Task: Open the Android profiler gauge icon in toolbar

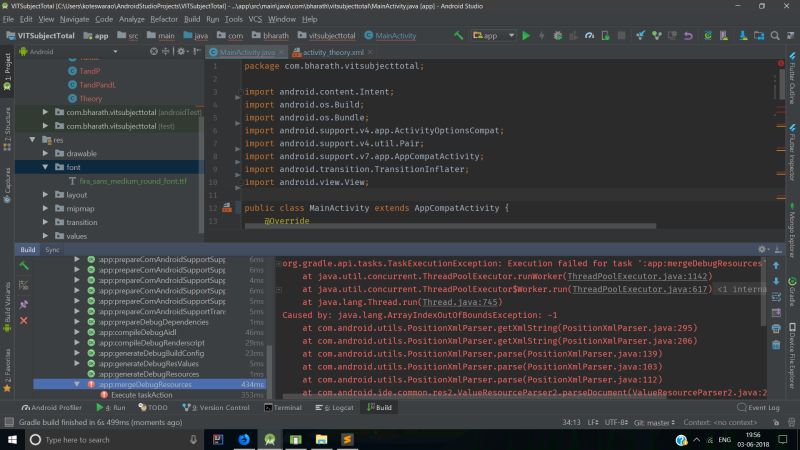Action: (589, 35)
